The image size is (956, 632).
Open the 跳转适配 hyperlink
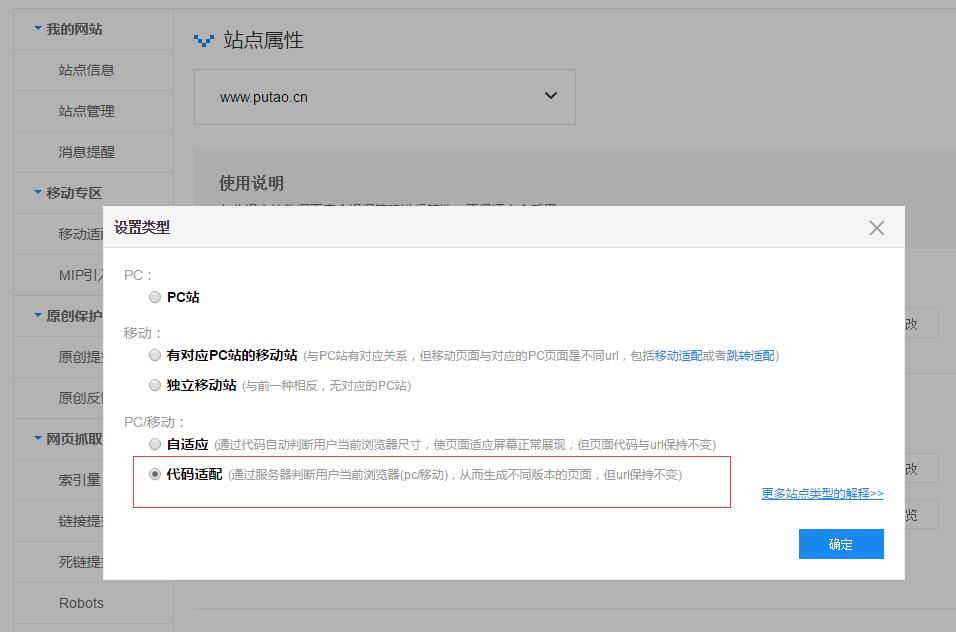(750, 356)
